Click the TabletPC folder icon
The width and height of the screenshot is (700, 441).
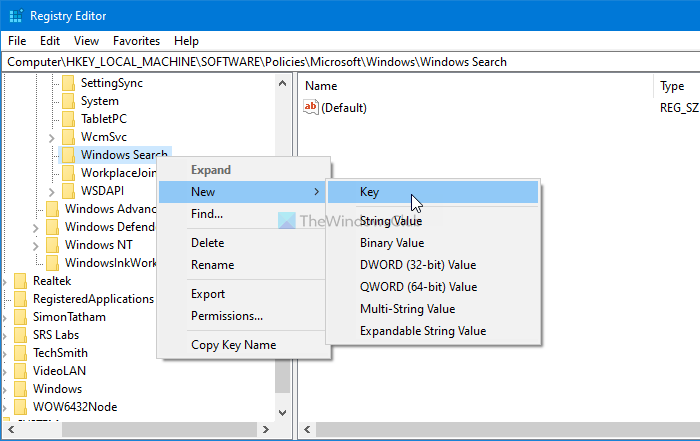point(68,119)
